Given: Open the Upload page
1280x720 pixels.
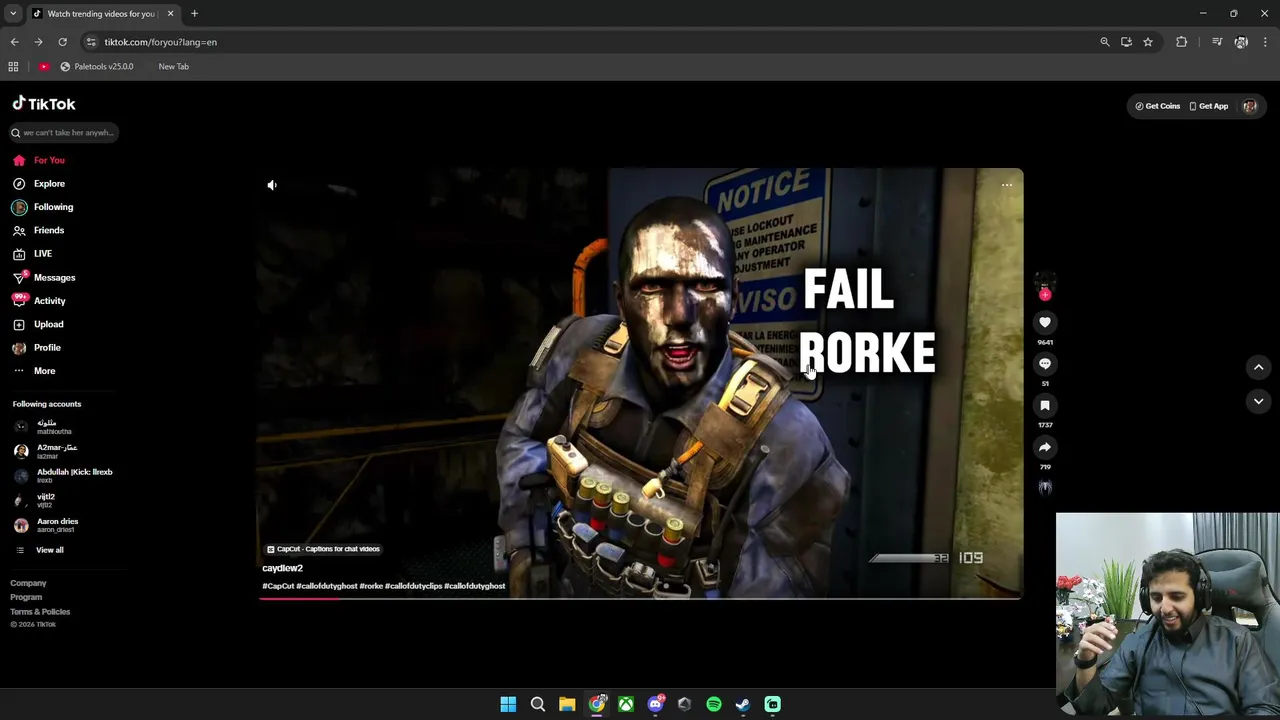Looking at the screenshot, I should click(40, 324).
